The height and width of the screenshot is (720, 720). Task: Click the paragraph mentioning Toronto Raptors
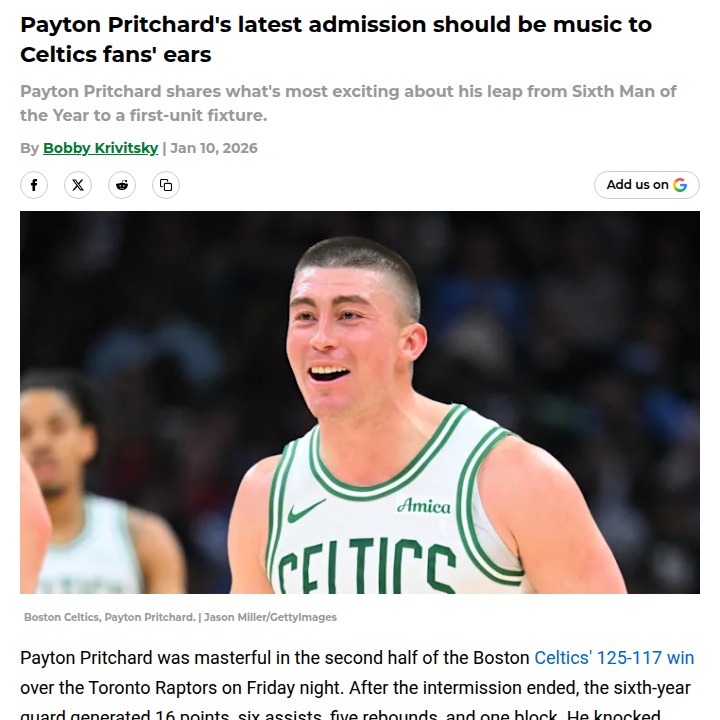point(357,684)
